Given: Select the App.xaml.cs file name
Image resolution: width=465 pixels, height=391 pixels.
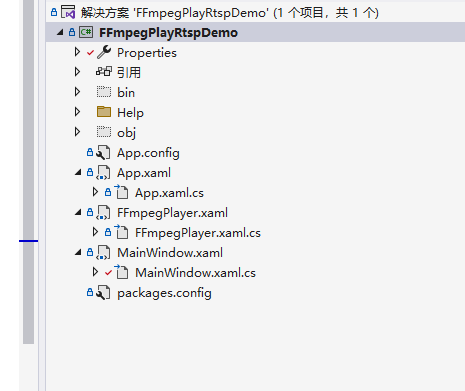Looking at the screenshot, I should [169, 193].
